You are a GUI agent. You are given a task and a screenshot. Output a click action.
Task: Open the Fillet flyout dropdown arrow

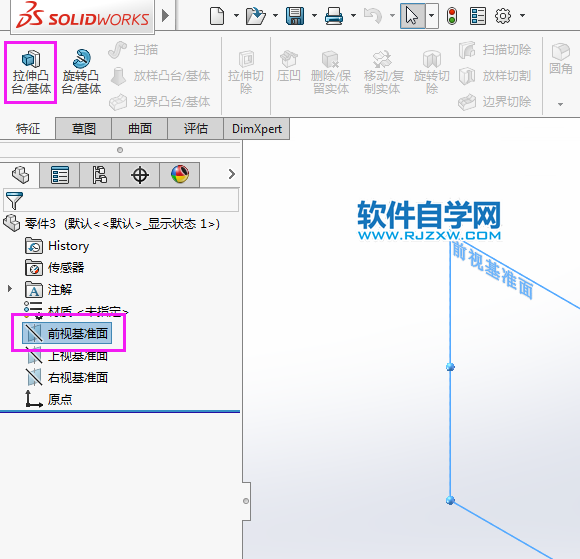pos(560,104)
